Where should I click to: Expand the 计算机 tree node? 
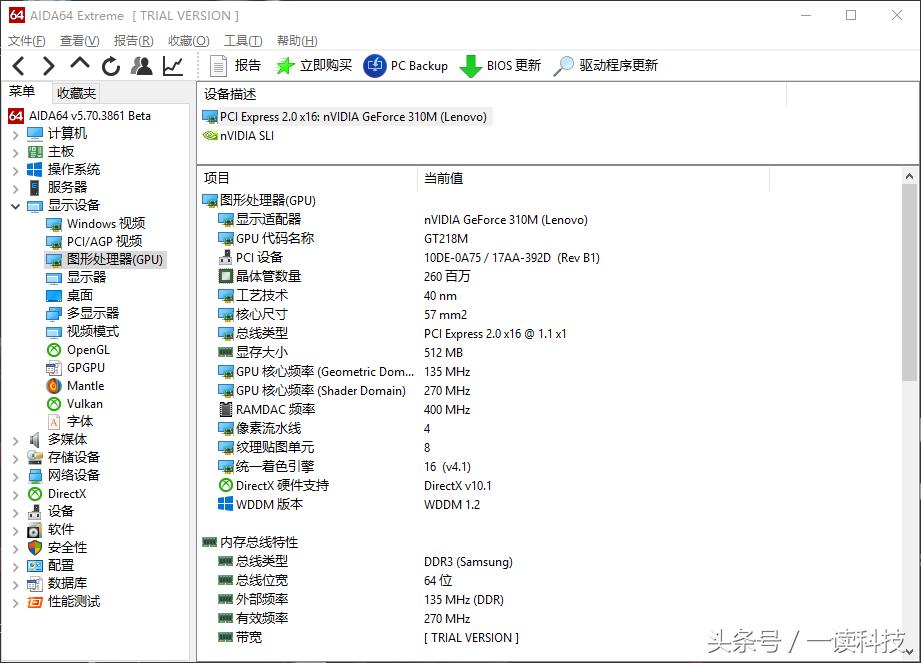tap(18, 133)
